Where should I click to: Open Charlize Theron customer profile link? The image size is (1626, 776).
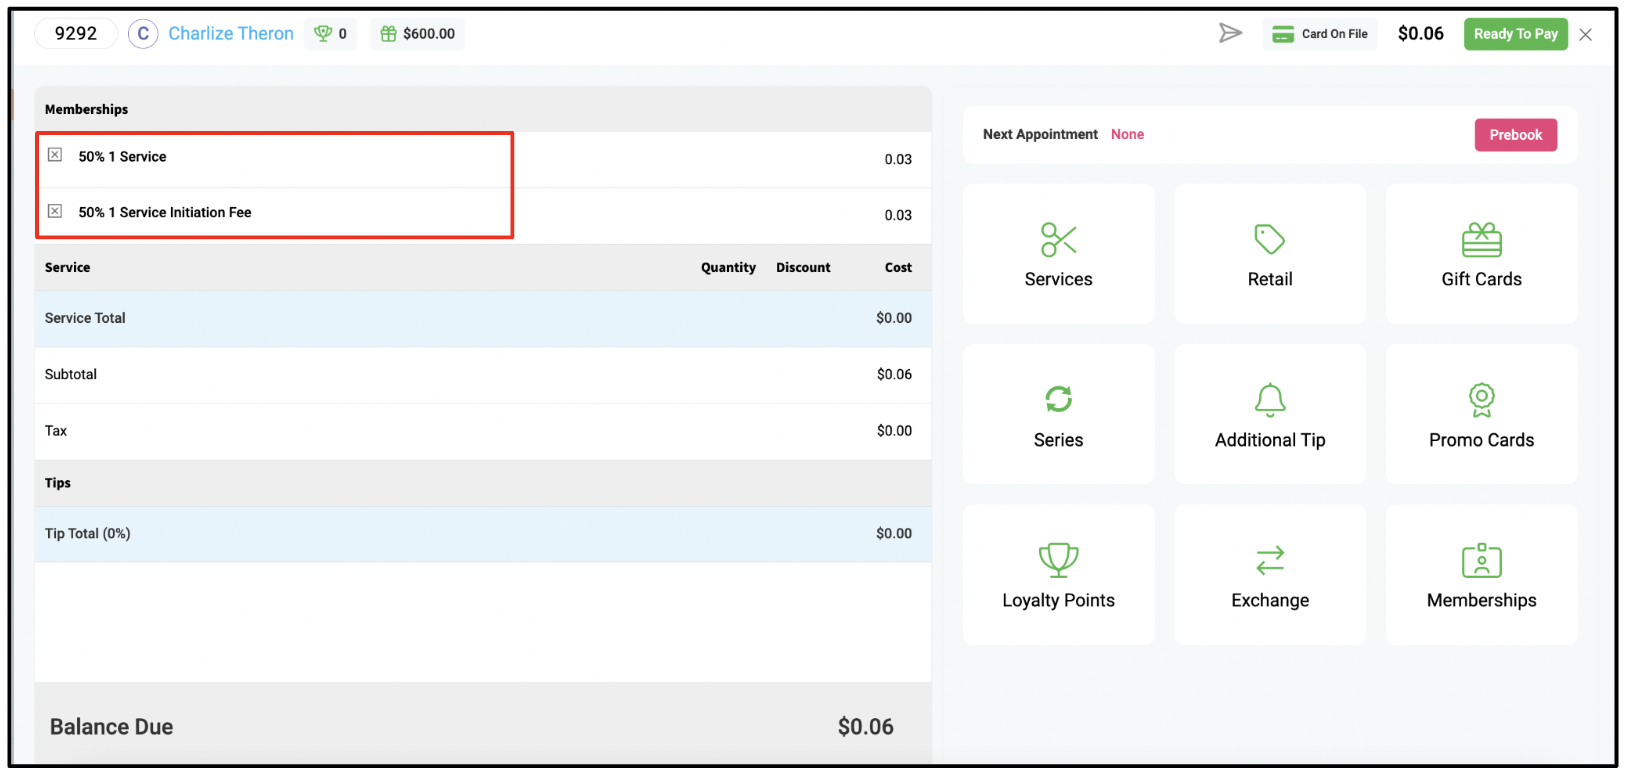pyautogui.click(x=231, y=34)
